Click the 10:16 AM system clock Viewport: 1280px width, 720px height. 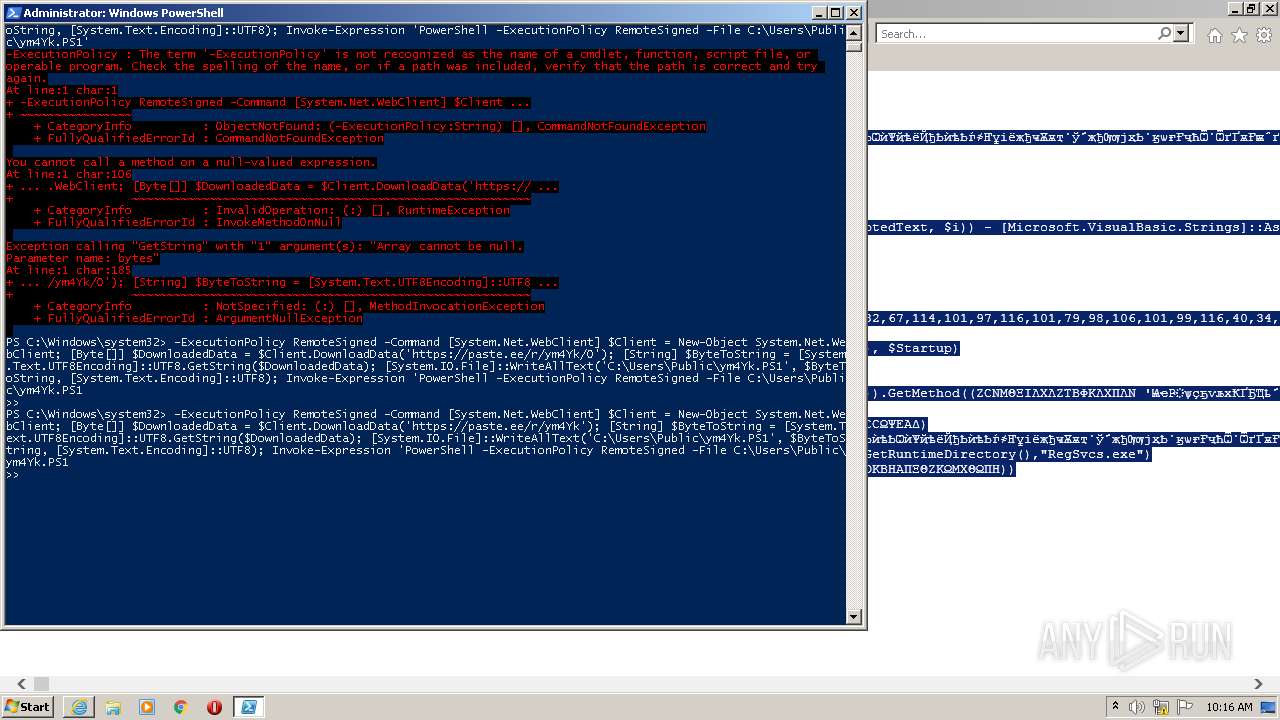pyautogui.click(x=1229, y=707)
